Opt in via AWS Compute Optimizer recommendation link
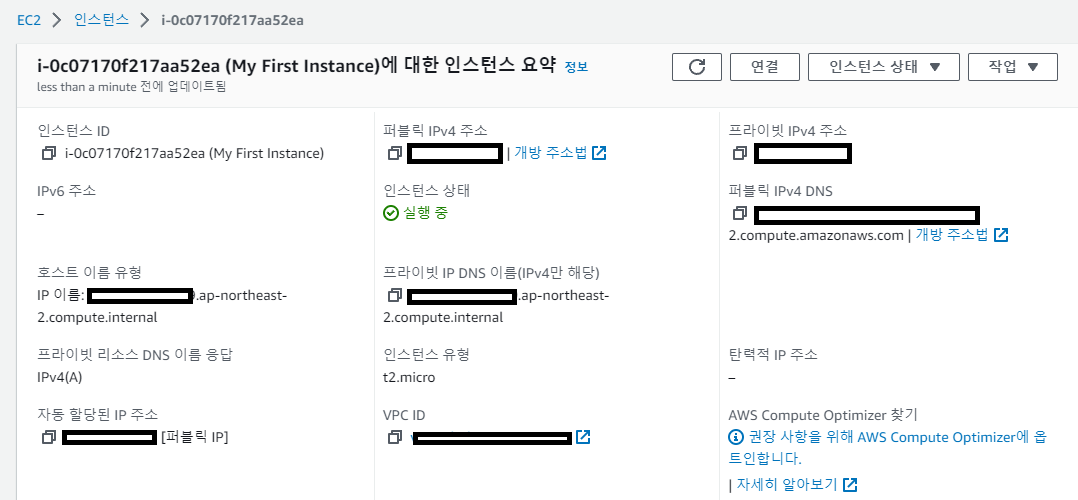The width and height of the screenshot is (1078, 500). coord(888,447)
